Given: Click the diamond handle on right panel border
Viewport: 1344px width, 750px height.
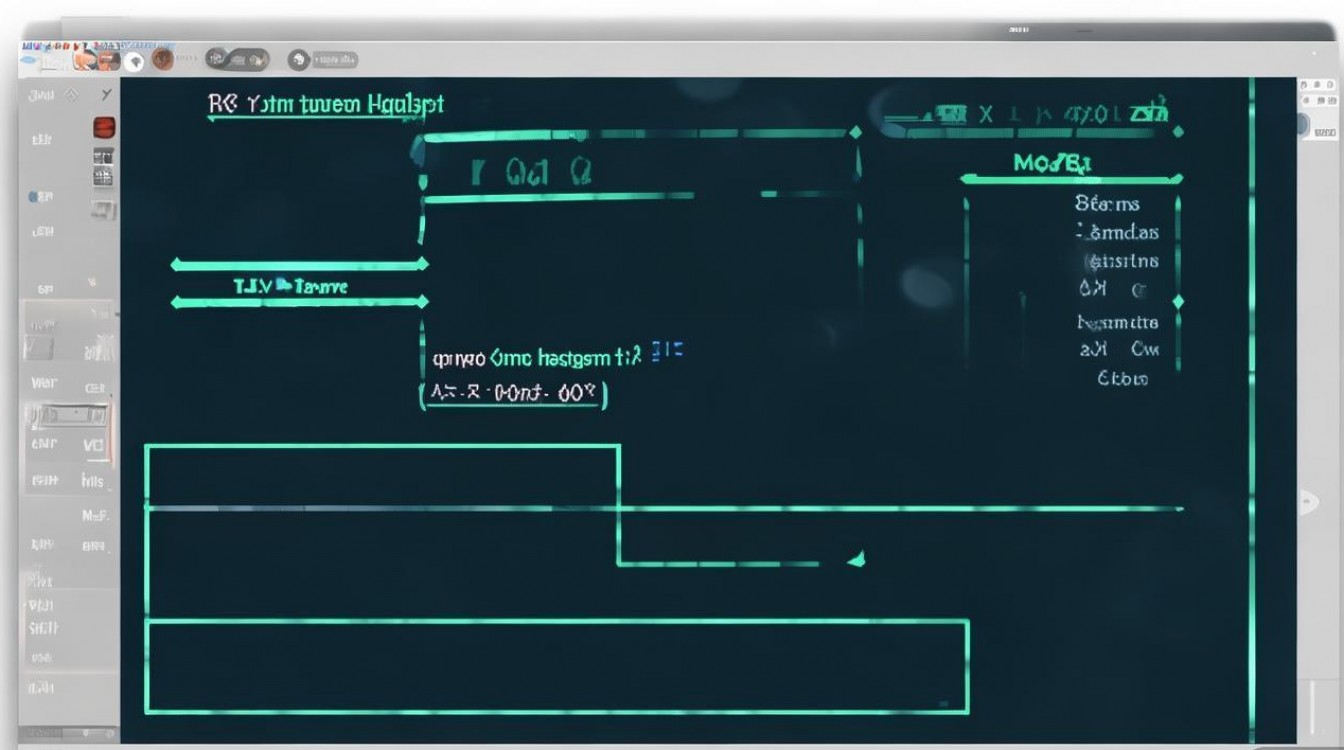Looking at the screenshot, I should (x=1177, y=301).
